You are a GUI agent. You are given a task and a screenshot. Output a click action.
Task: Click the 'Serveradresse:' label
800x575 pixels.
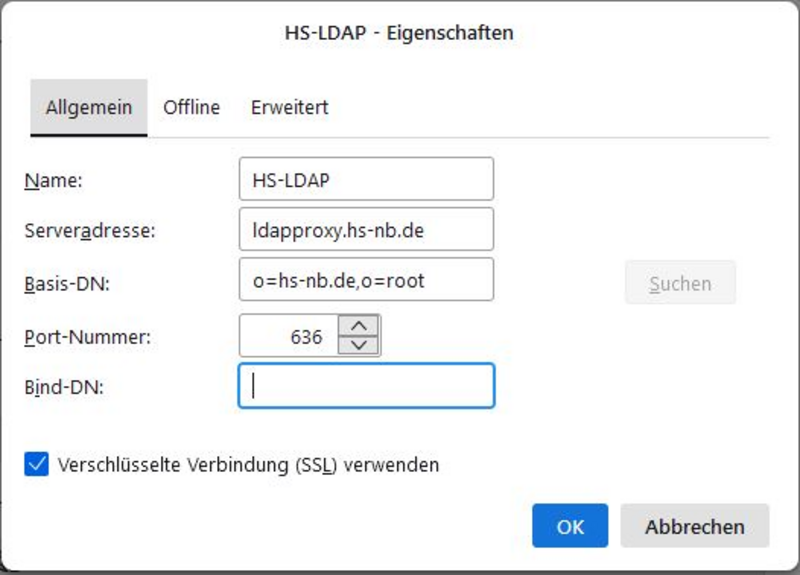click(90, 231)
